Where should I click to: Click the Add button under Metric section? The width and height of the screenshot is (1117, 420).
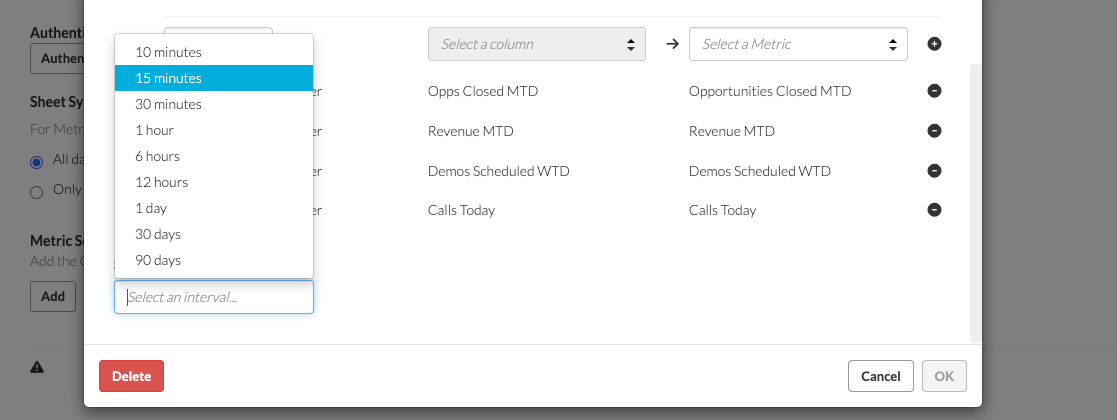coord(53,296)
